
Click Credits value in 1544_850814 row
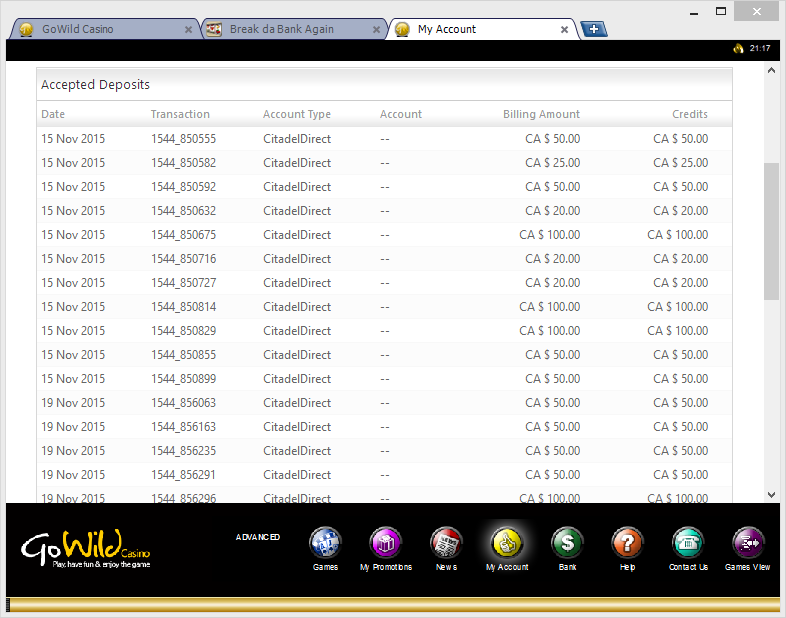[x=678, y=307]
